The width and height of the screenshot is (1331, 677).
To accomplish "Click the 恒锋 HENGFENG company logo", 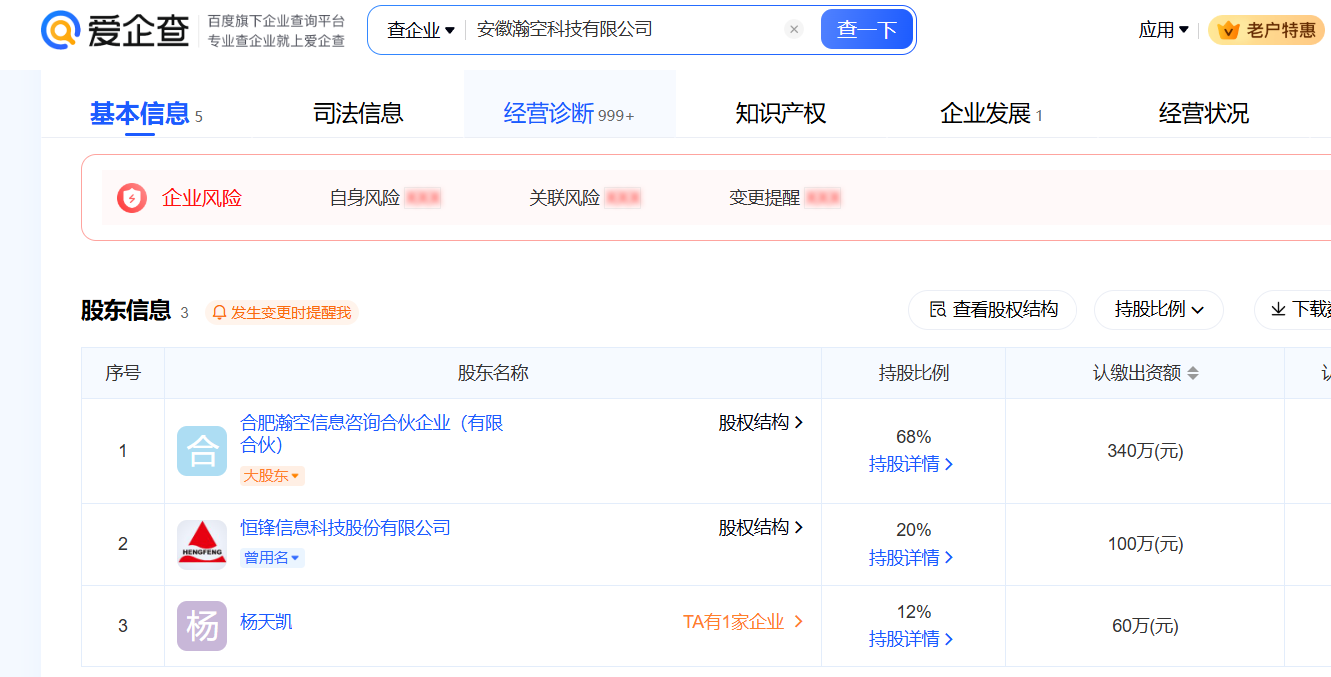I will click(x=202, y=544).
